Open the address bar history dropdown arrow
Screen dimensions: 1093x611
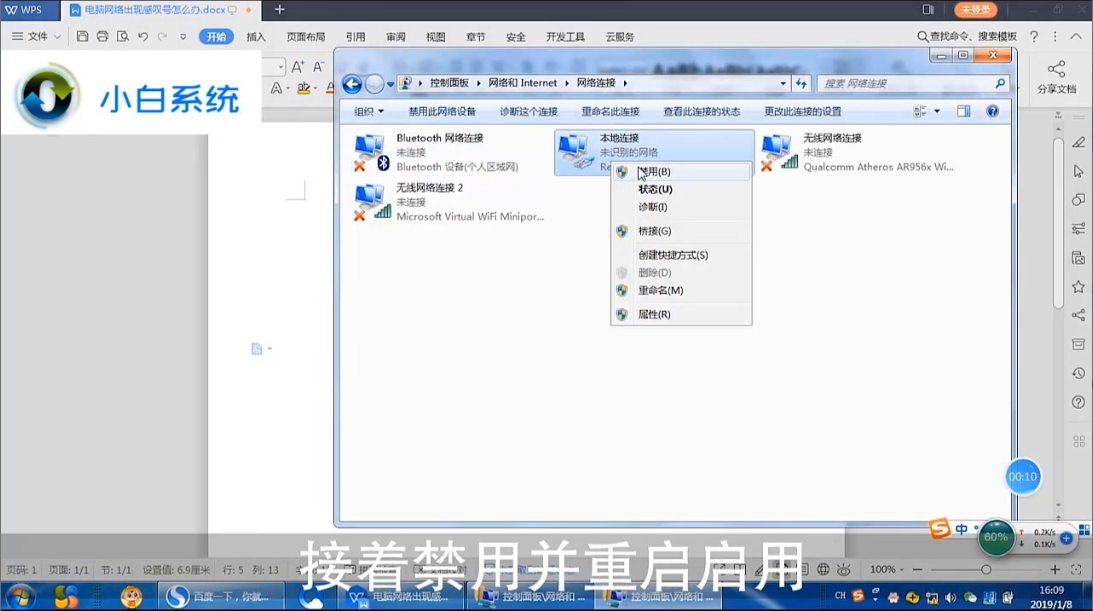click(x=783, y=83)
